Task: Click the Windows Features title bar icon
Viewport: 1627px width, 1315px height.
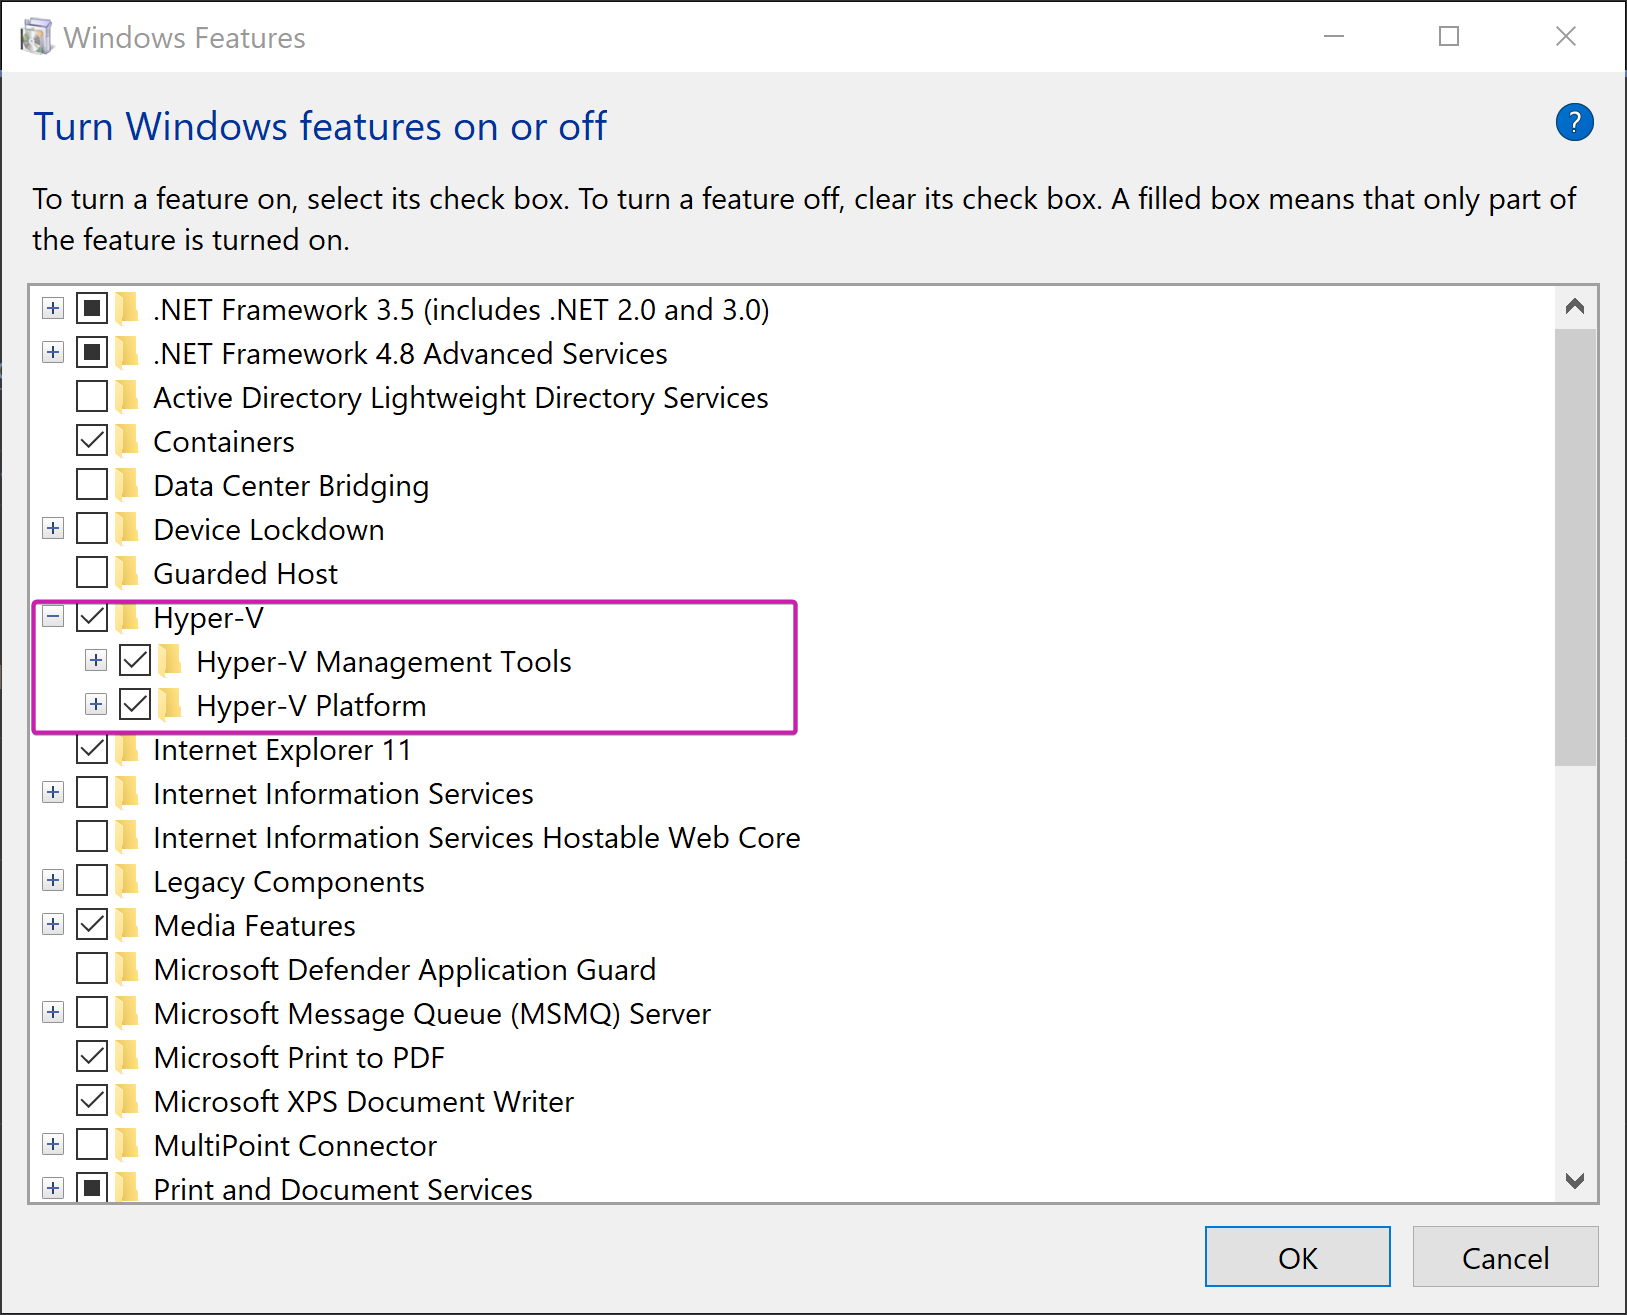Action: 37,38
